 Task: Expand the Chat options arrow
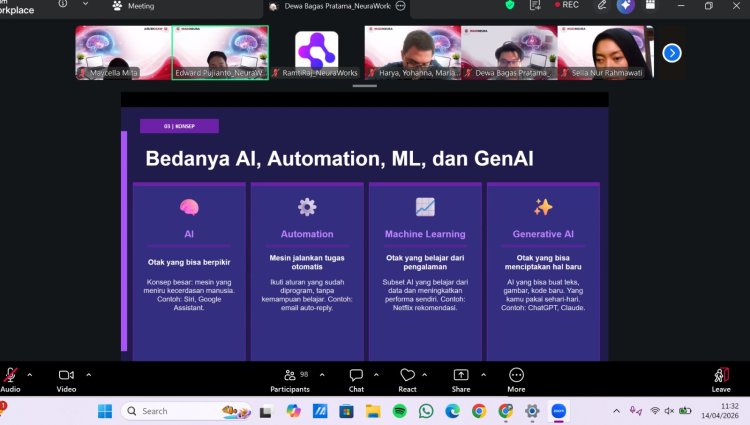376,375
